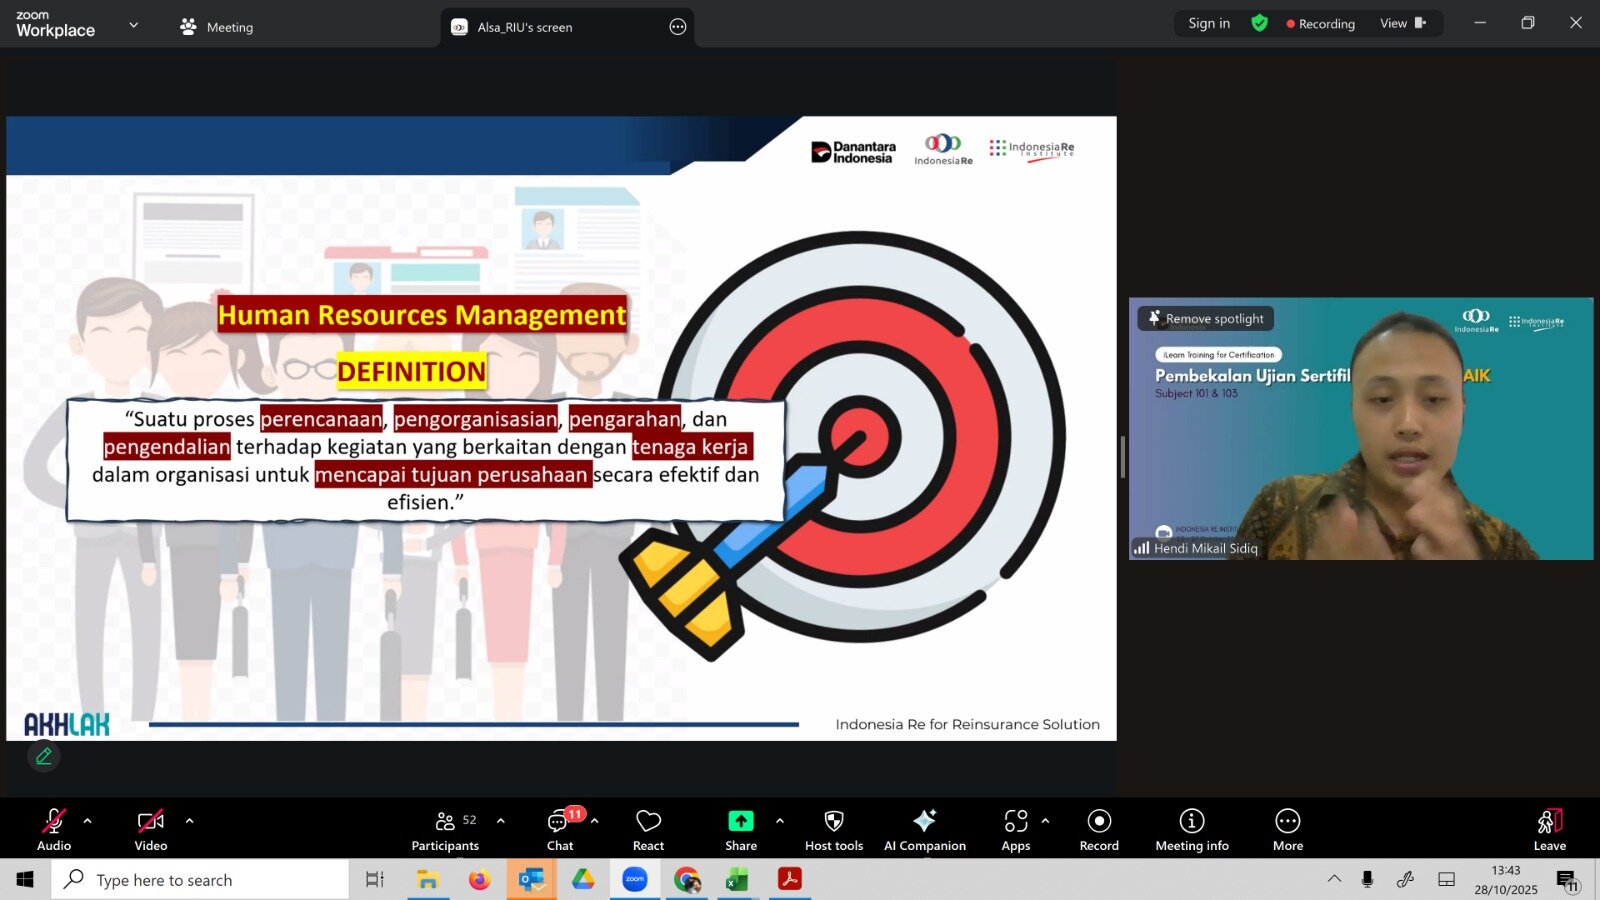Screen dimensions: 1600x900
Task: Expand audio options arrow
Action: (88, 821)
